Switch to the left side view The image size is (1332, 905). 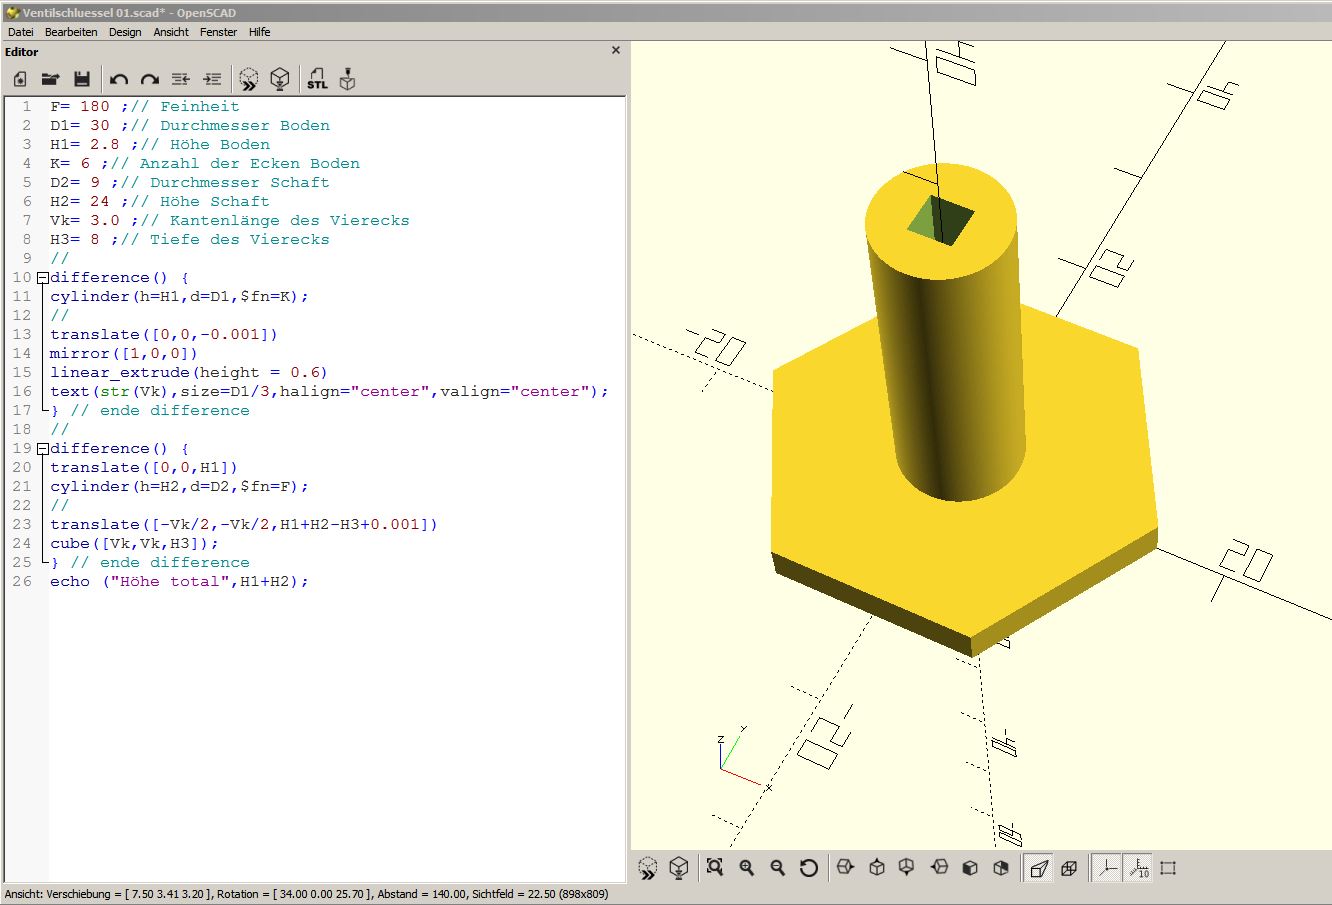(x=939, y=868)
